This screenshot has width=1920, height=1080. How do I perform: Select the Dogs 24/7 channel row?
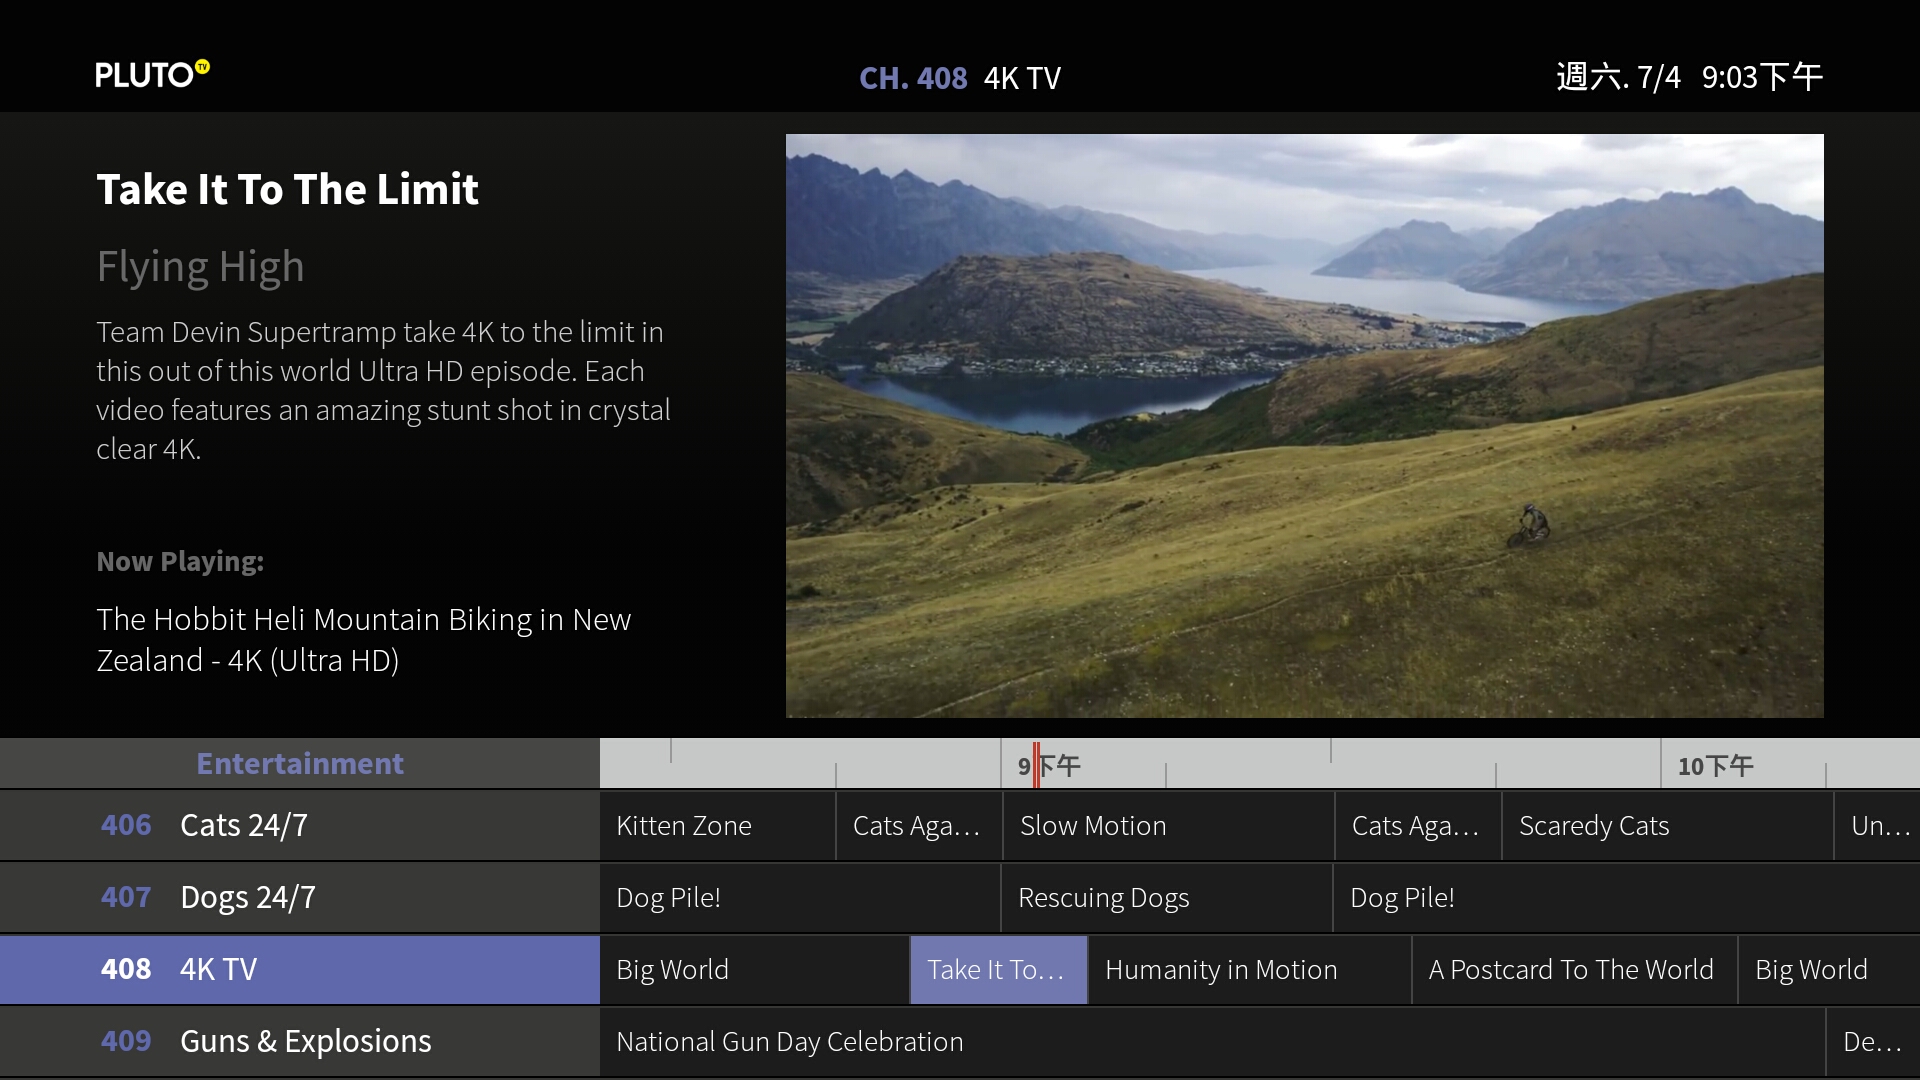(300, 897)
